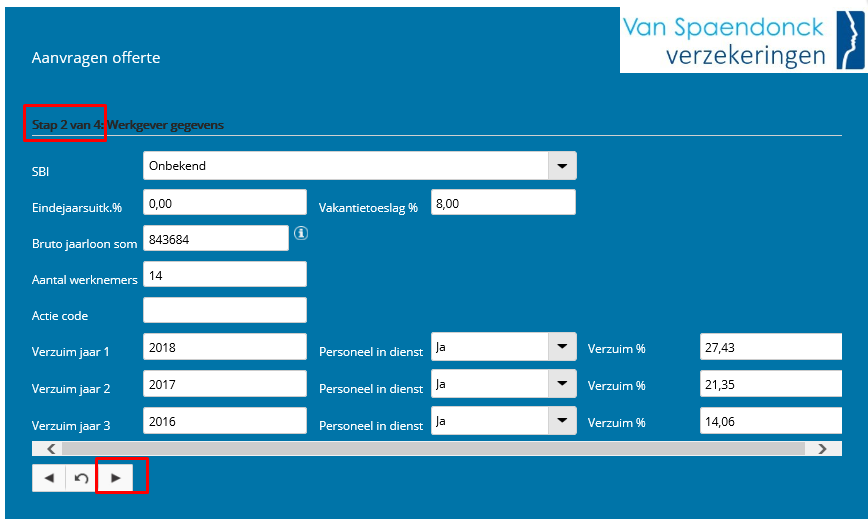Expand Personeel in dienst dropdown for 2016

[562, 421]
